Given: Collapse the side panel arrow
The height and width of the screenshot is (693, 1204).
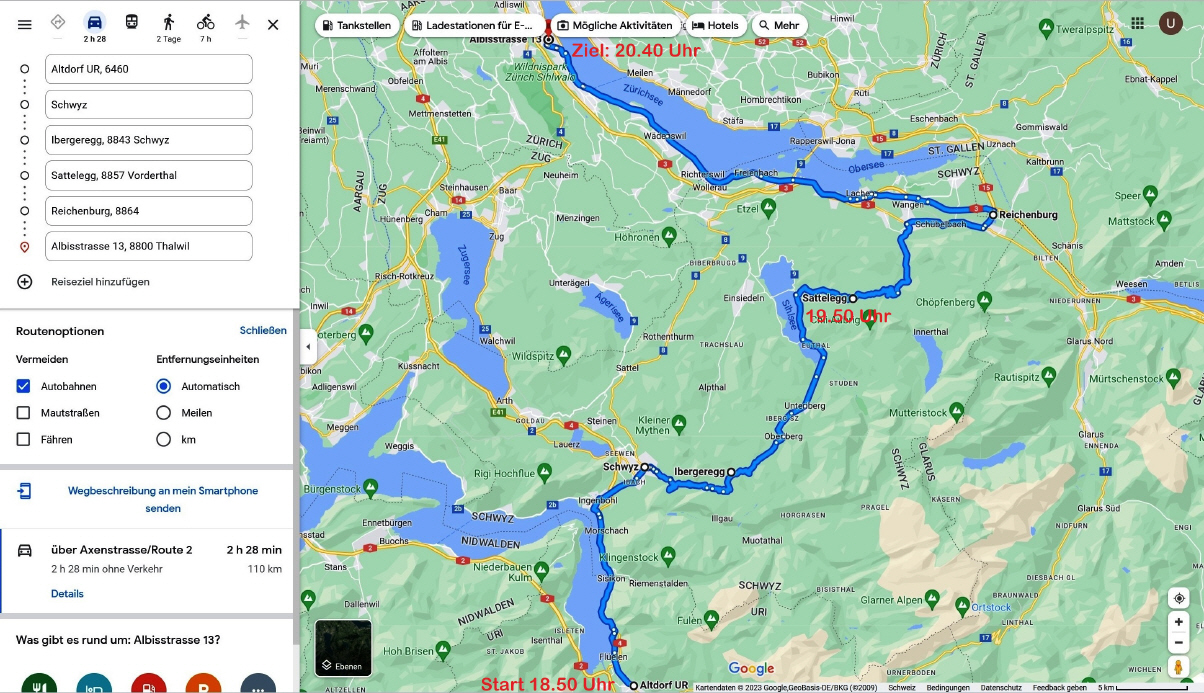Looking at the screenshot, I should point(308,347).
